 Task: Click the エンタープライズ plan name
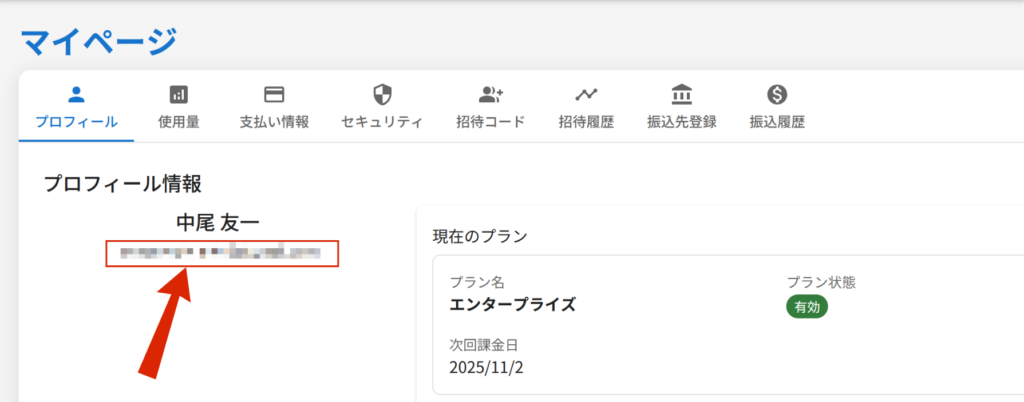click(513, 305)
